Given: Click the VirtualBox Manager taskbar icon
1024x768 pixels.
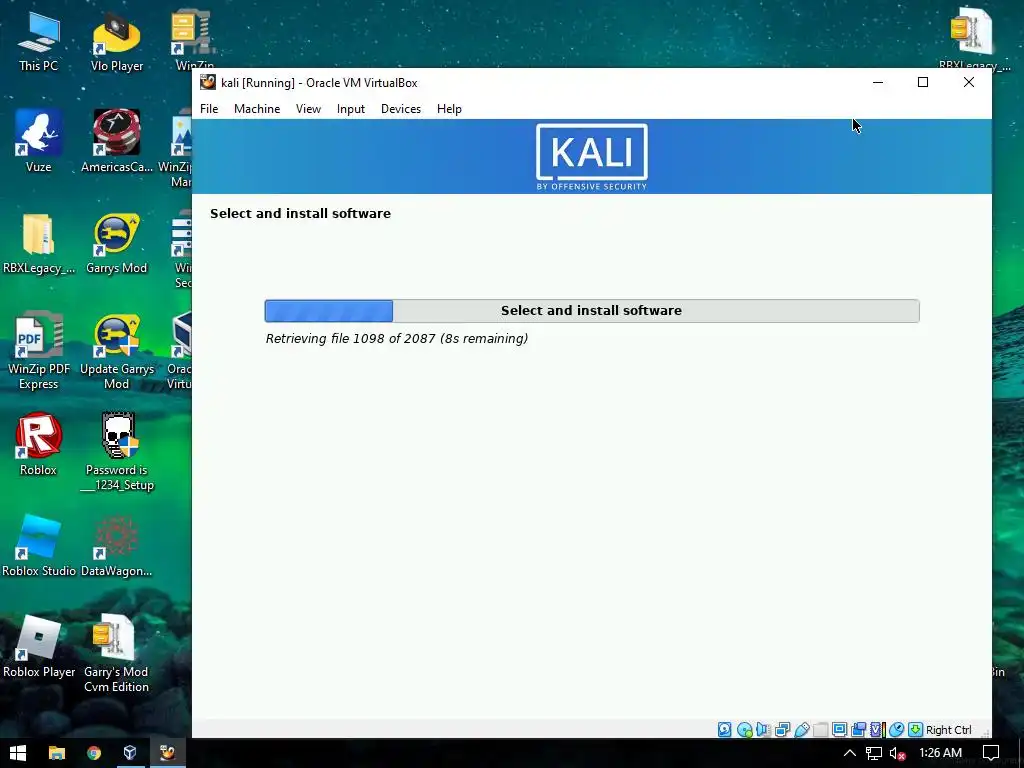Looking at the screenshot, I should click(x=130, y=753).
